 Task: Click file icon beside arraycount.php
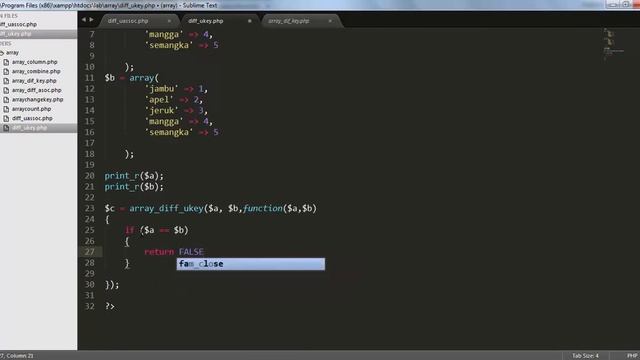point(6,109)
